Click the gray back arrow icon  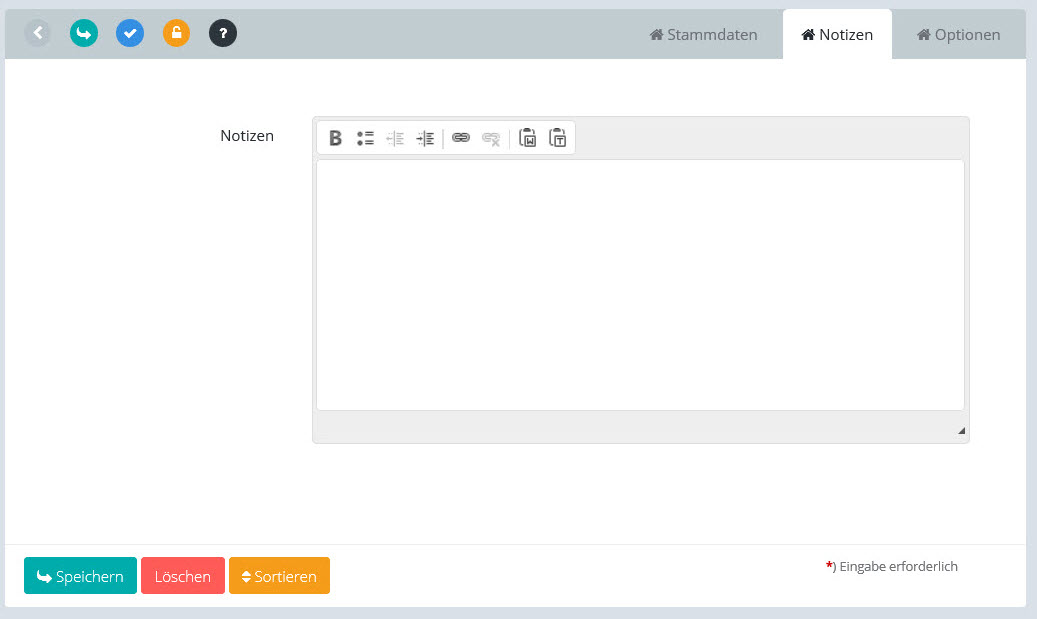click(38, 33)
